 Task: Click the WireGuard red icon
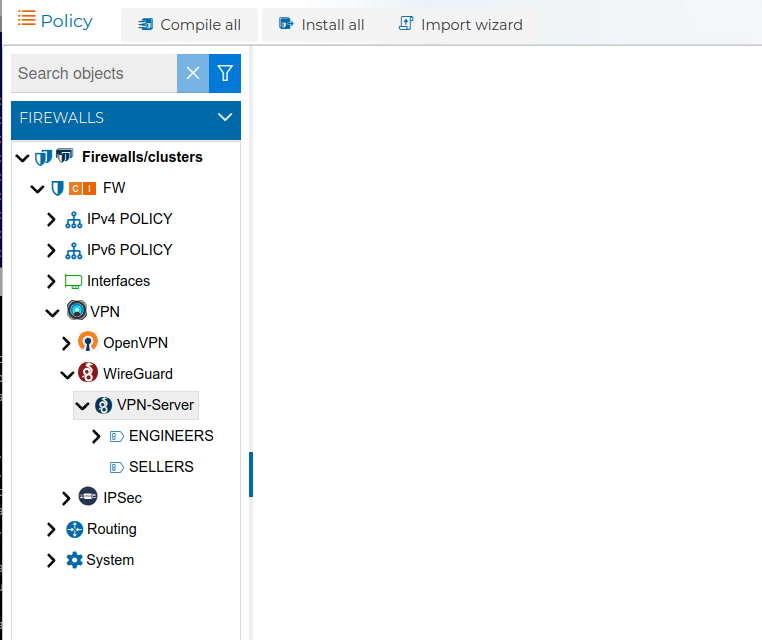88,374
